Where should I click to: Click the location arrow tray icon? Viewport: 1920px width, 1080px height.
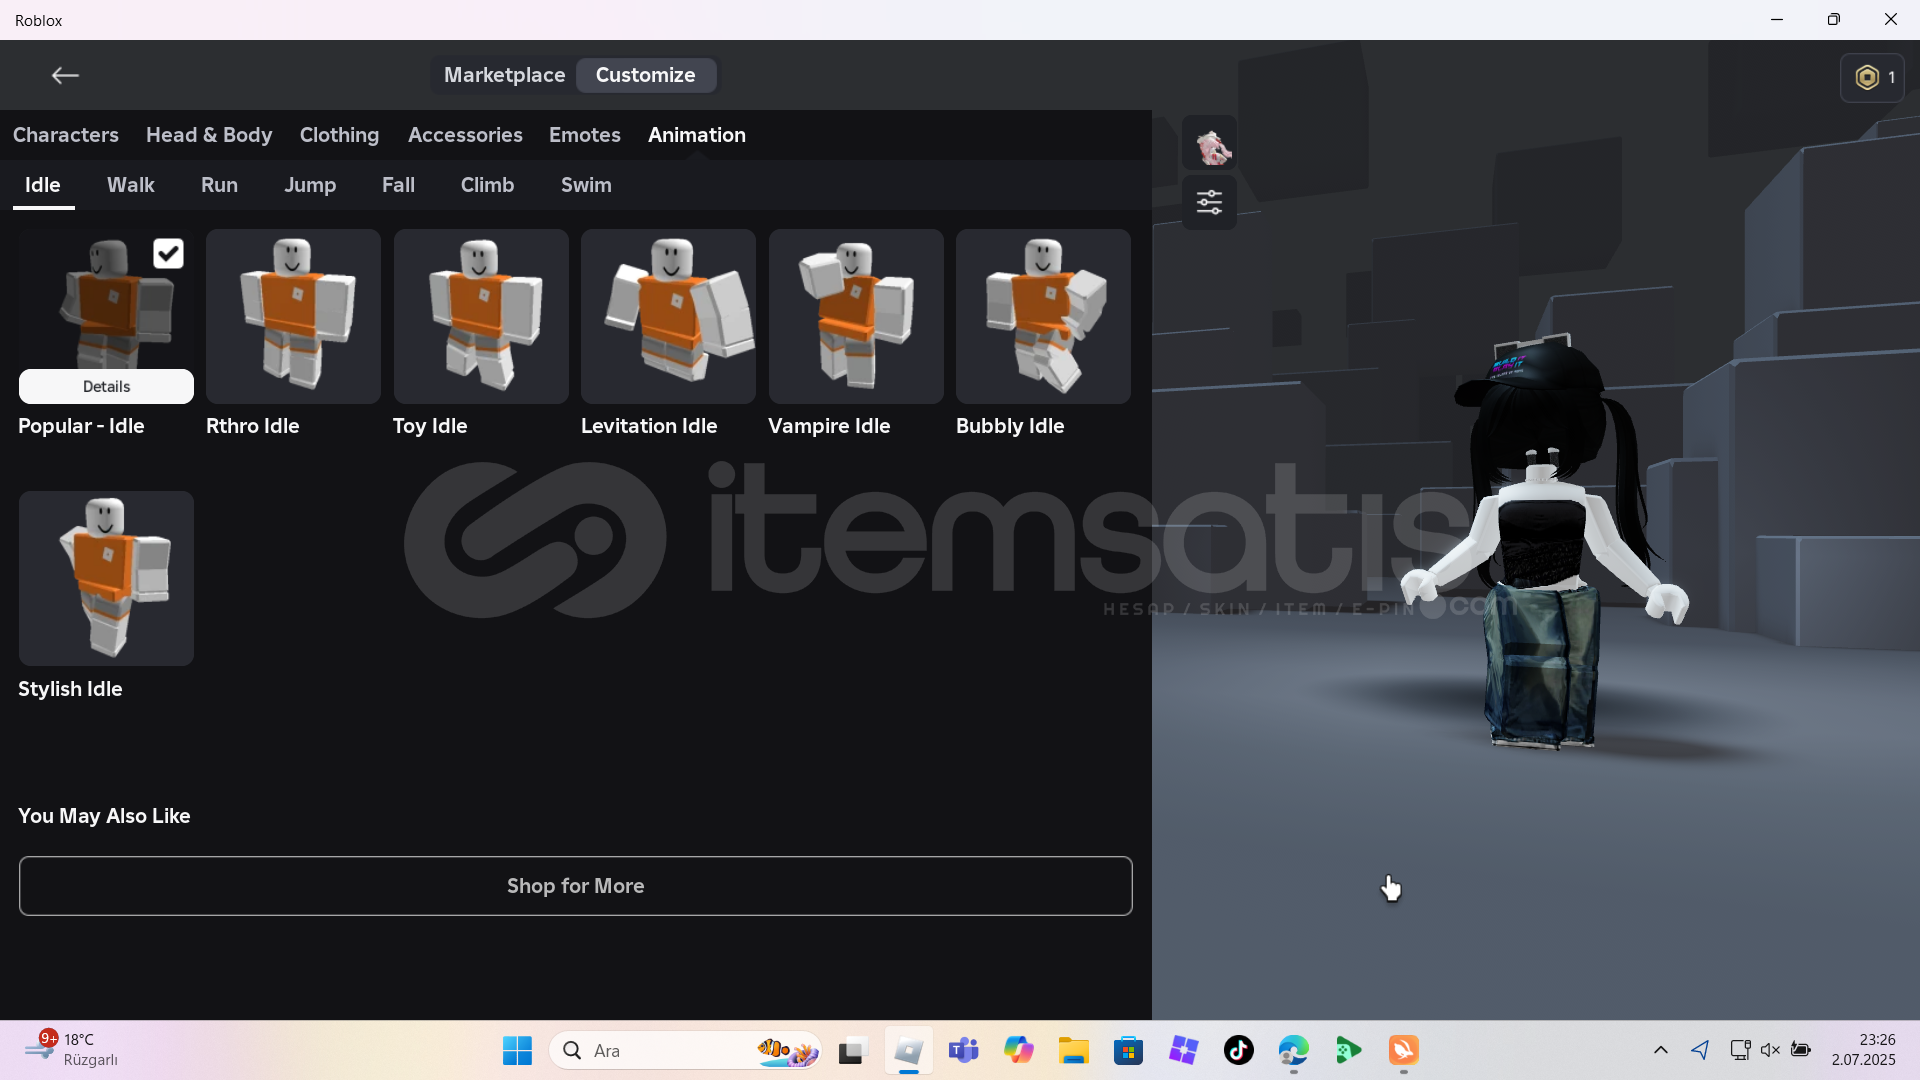click(x=1700, y=1050)
